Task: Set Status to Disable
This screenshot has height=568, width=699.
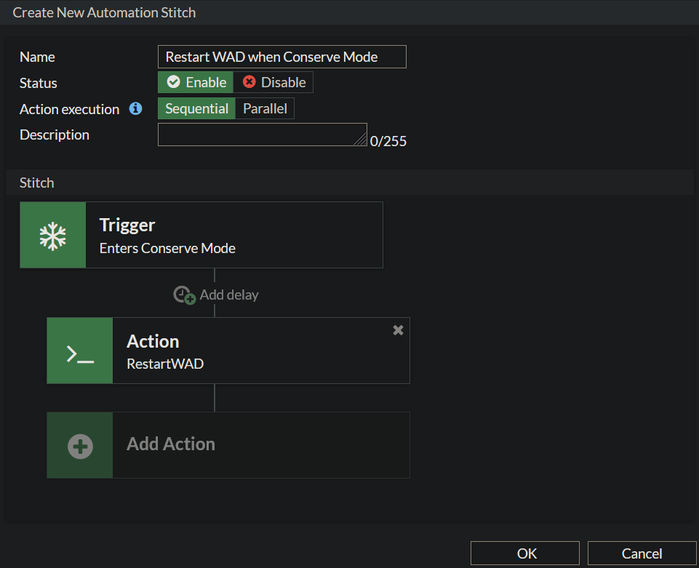Action: click(x=274, y=82)
